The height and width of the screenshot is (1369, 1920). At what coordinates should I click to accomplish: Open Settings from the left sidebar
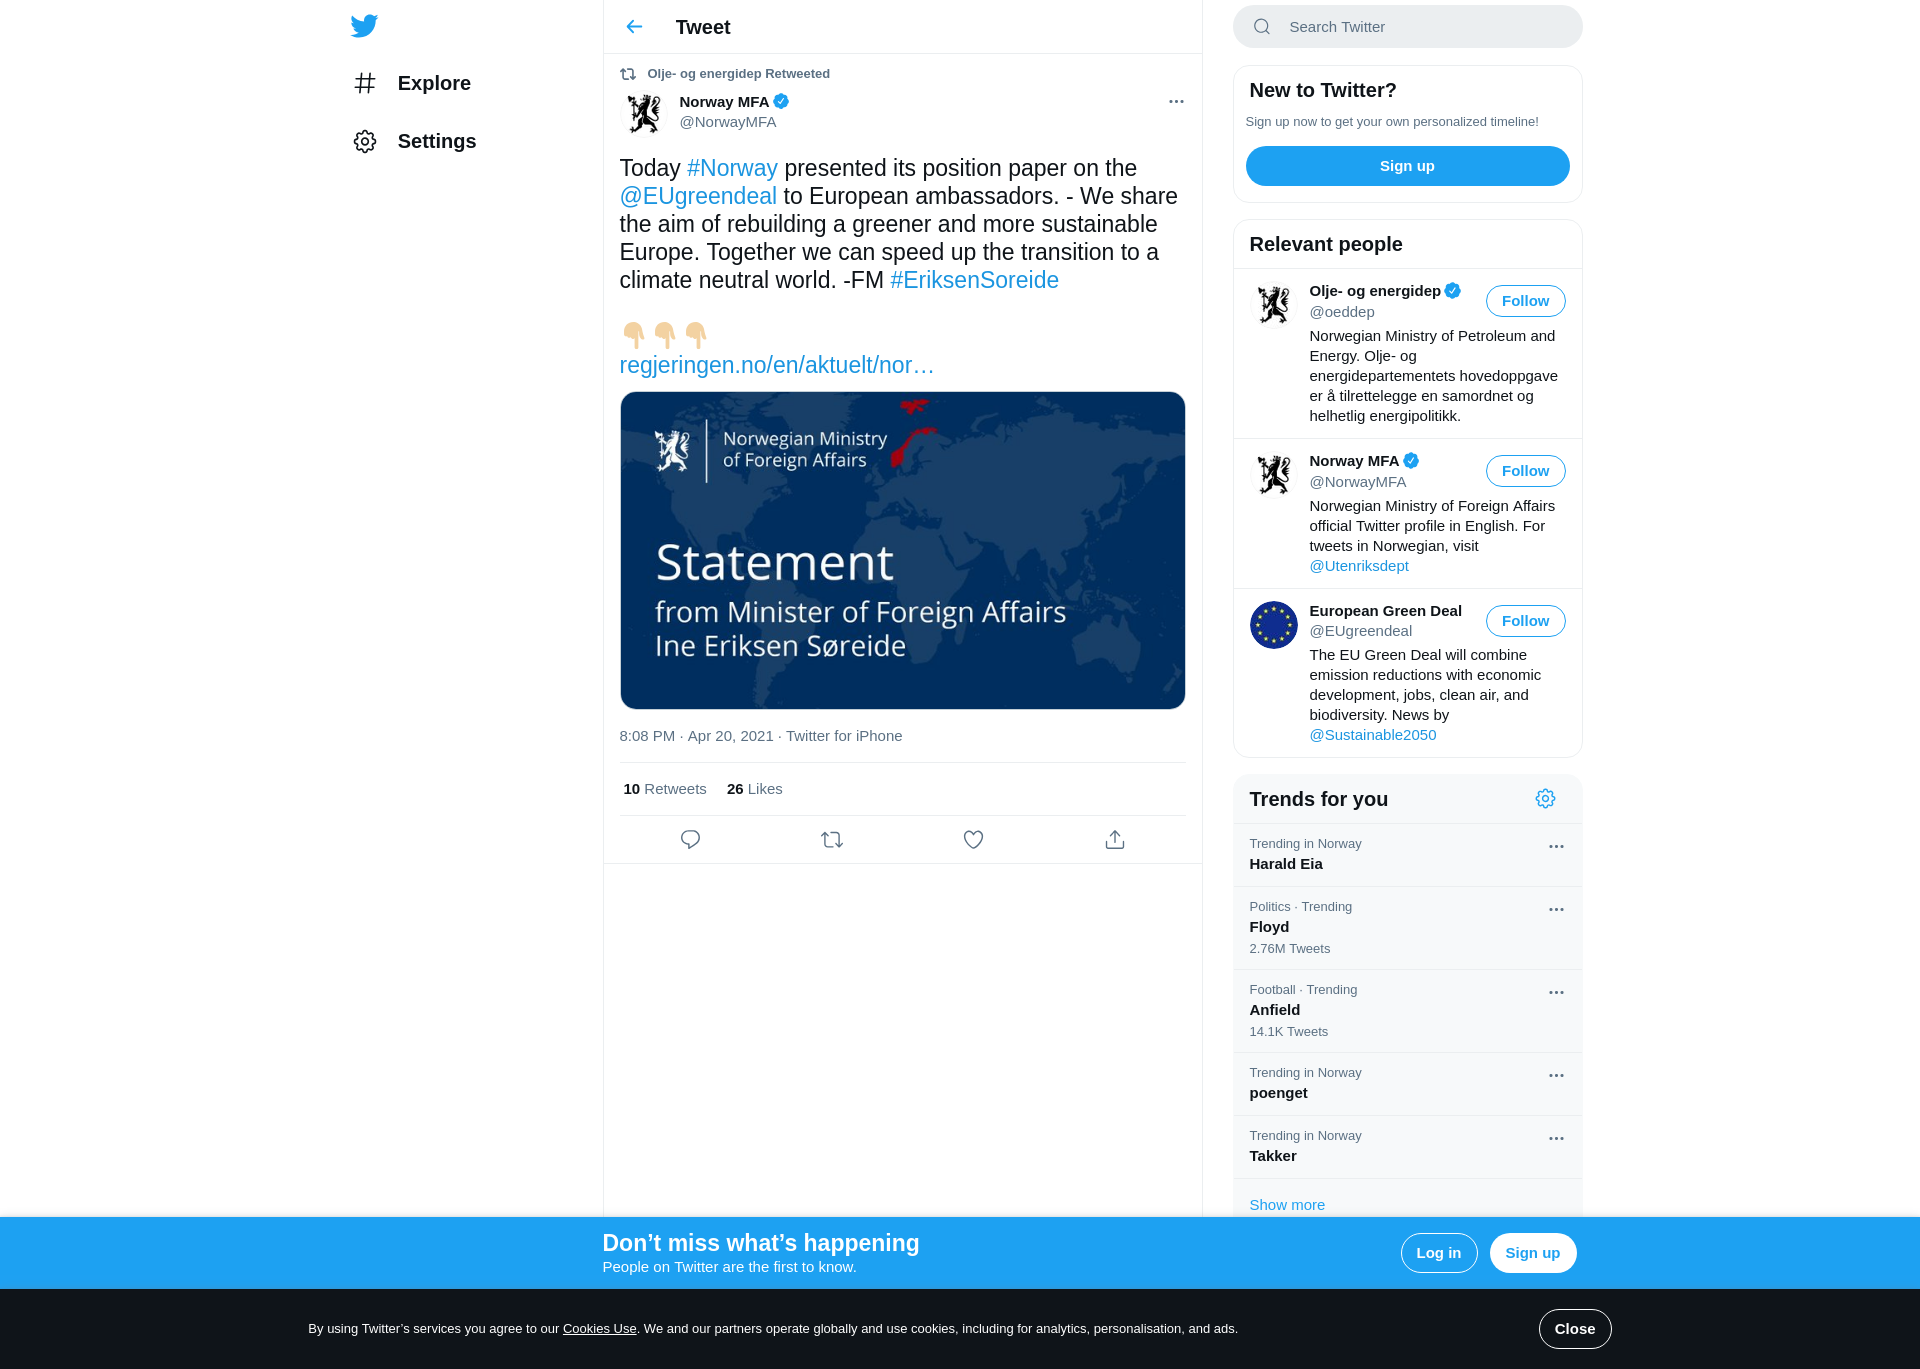click(414, 141)
